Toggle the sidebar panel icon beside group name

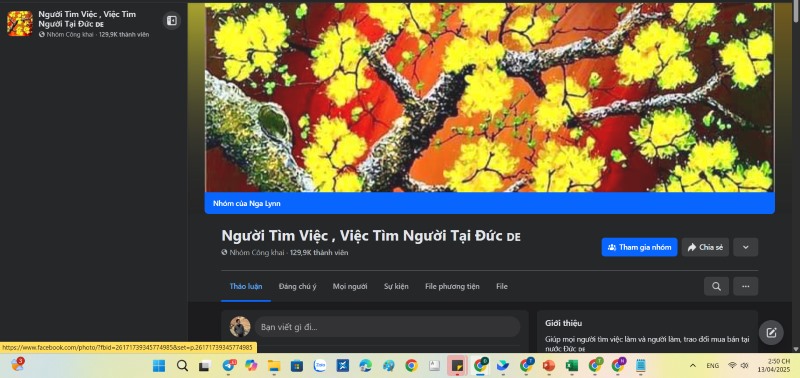pos(172,20)
